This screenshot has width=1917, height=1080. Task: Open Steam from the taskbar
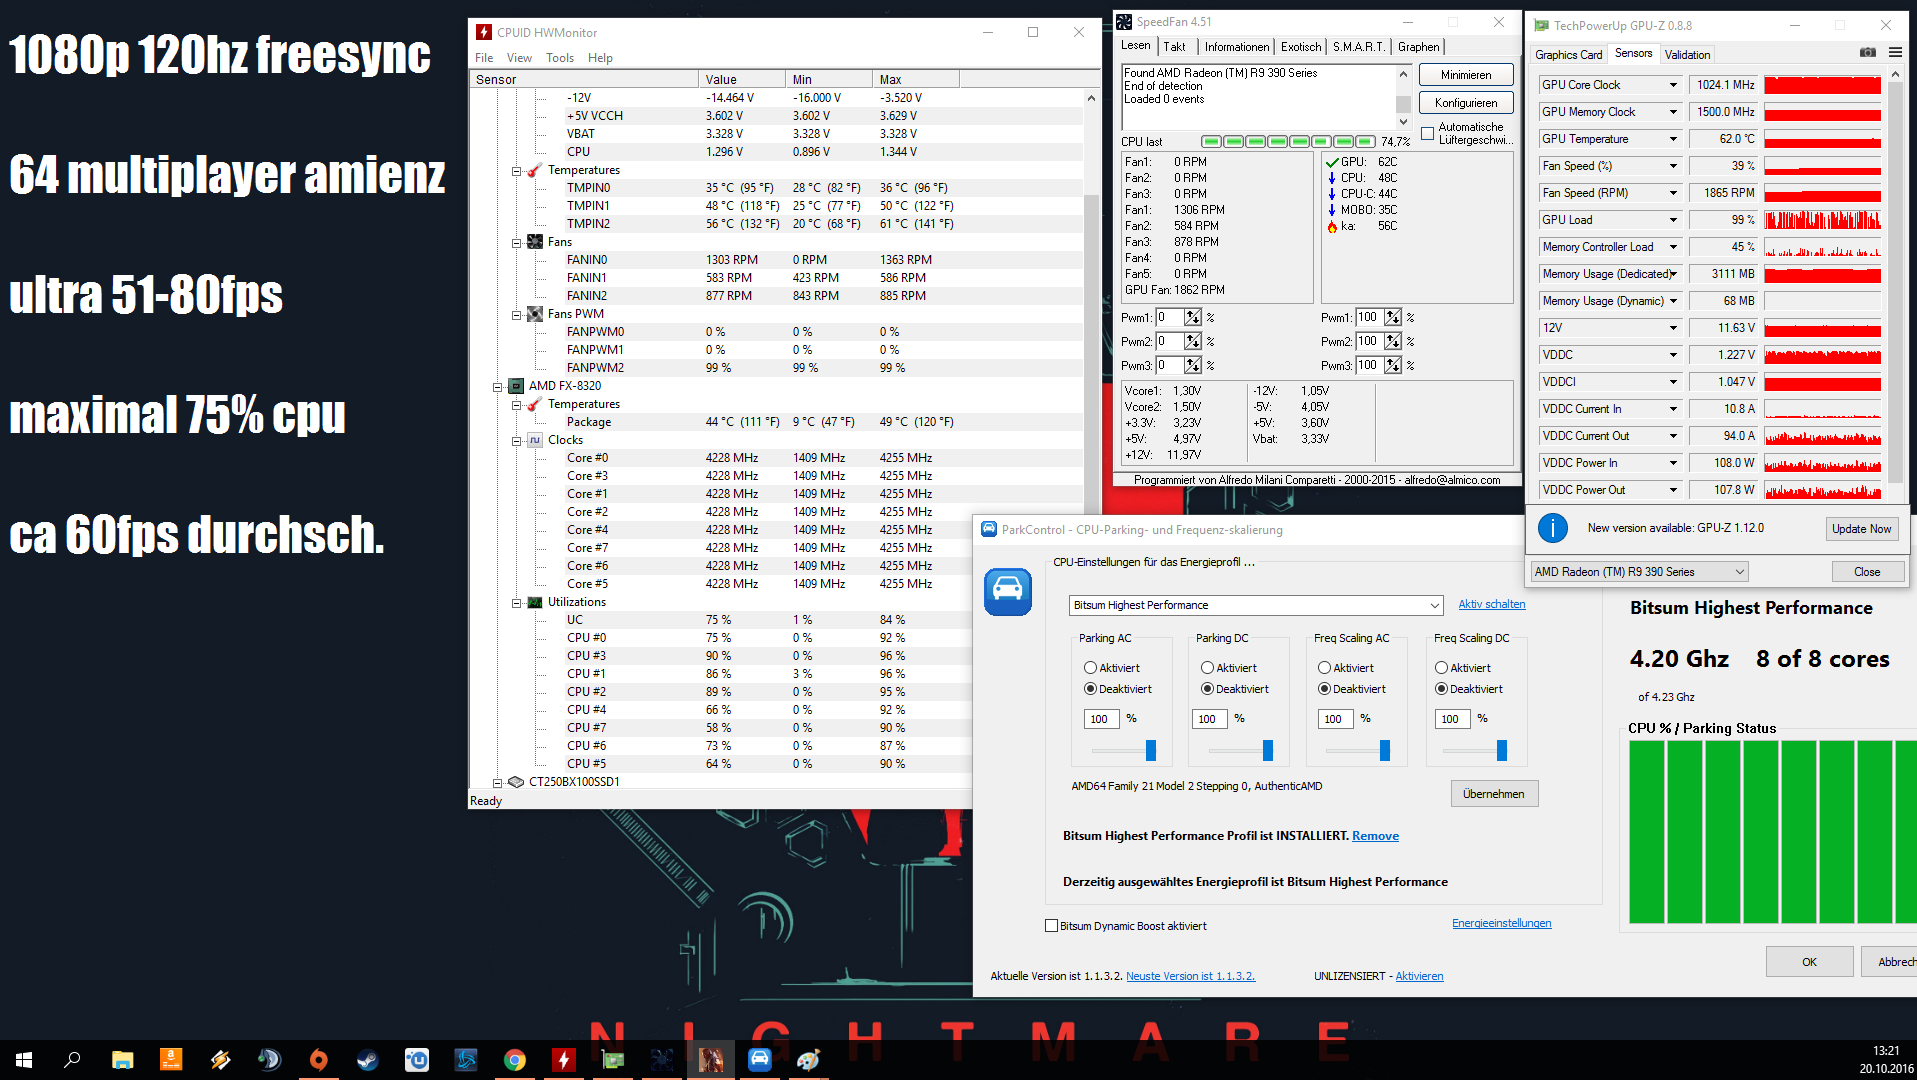click(367, 1060)
